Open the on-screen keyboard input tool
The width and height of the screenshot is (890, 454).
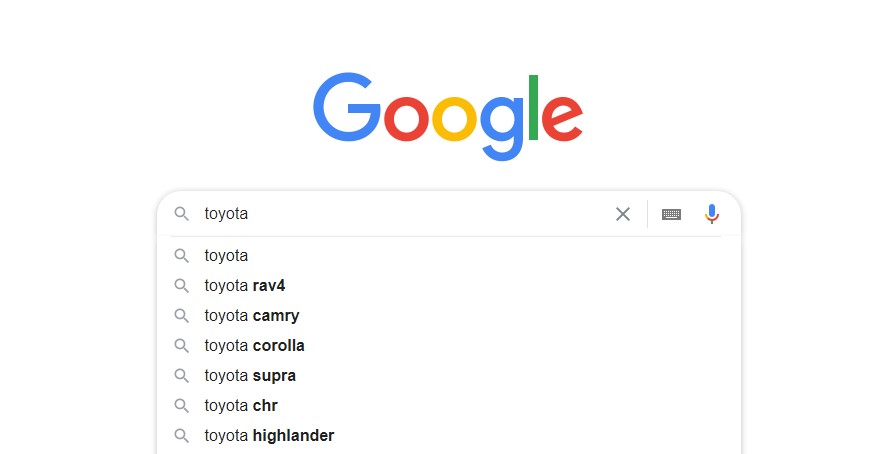671,214
